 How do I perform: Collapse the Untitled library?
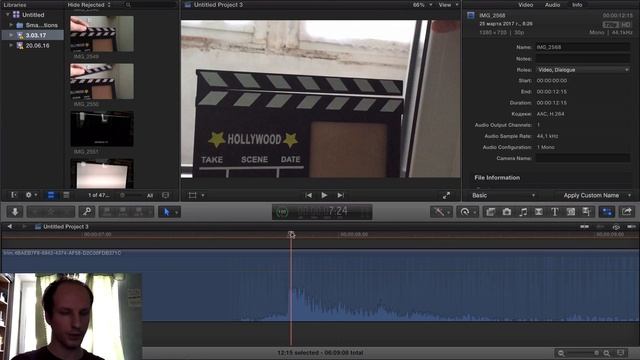(7, 15)
